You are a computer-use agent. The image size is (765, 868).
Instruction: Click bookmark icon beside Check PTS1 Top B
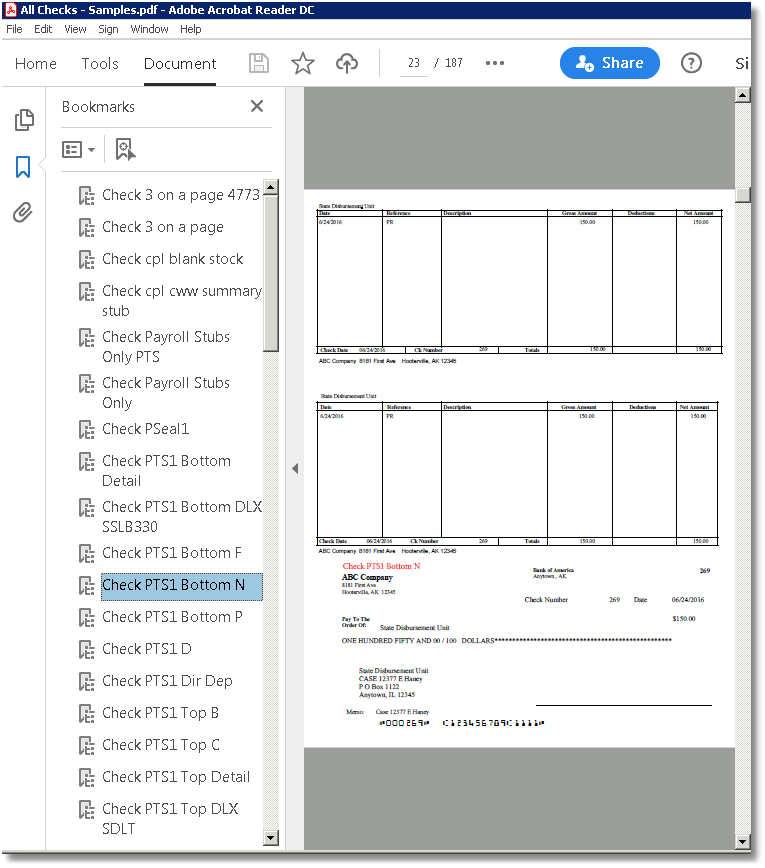click(x=86, y=714)
